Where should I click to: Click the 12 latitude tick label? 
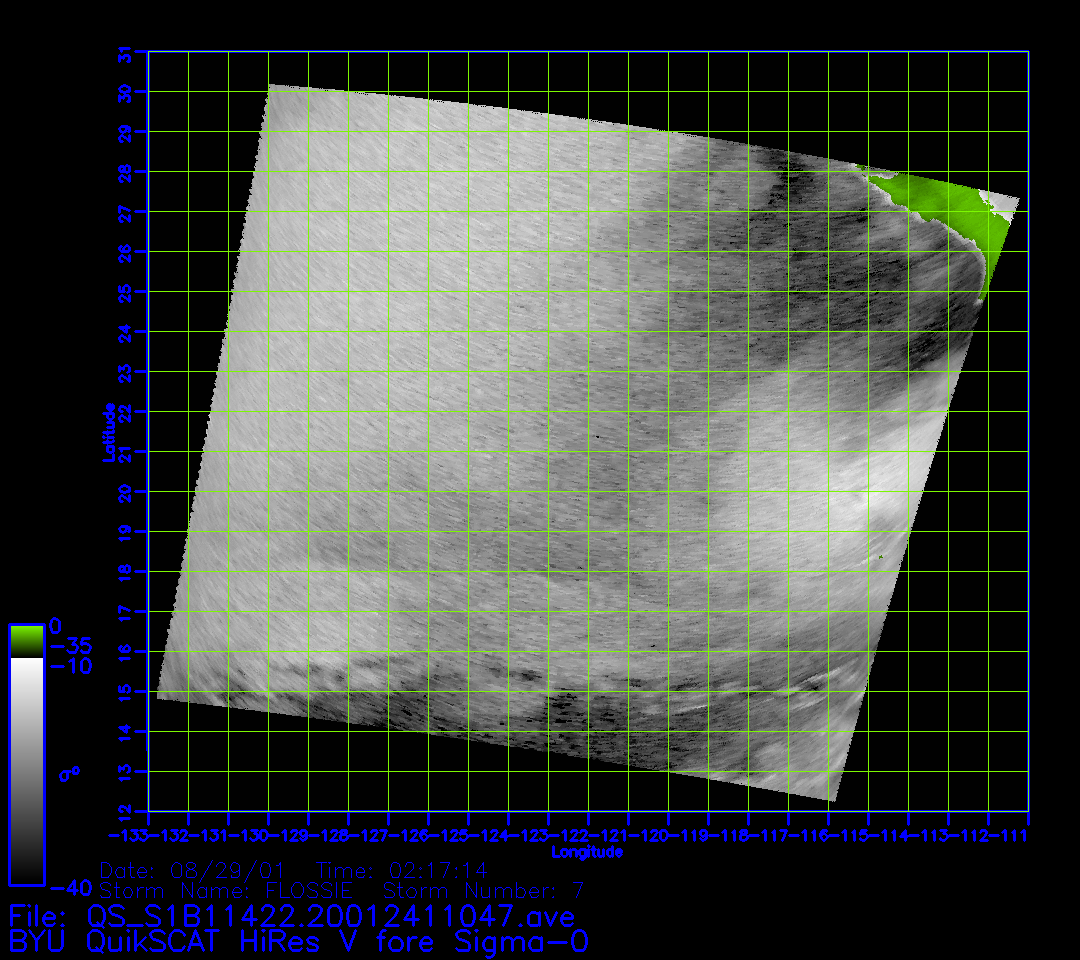[125, 811]
